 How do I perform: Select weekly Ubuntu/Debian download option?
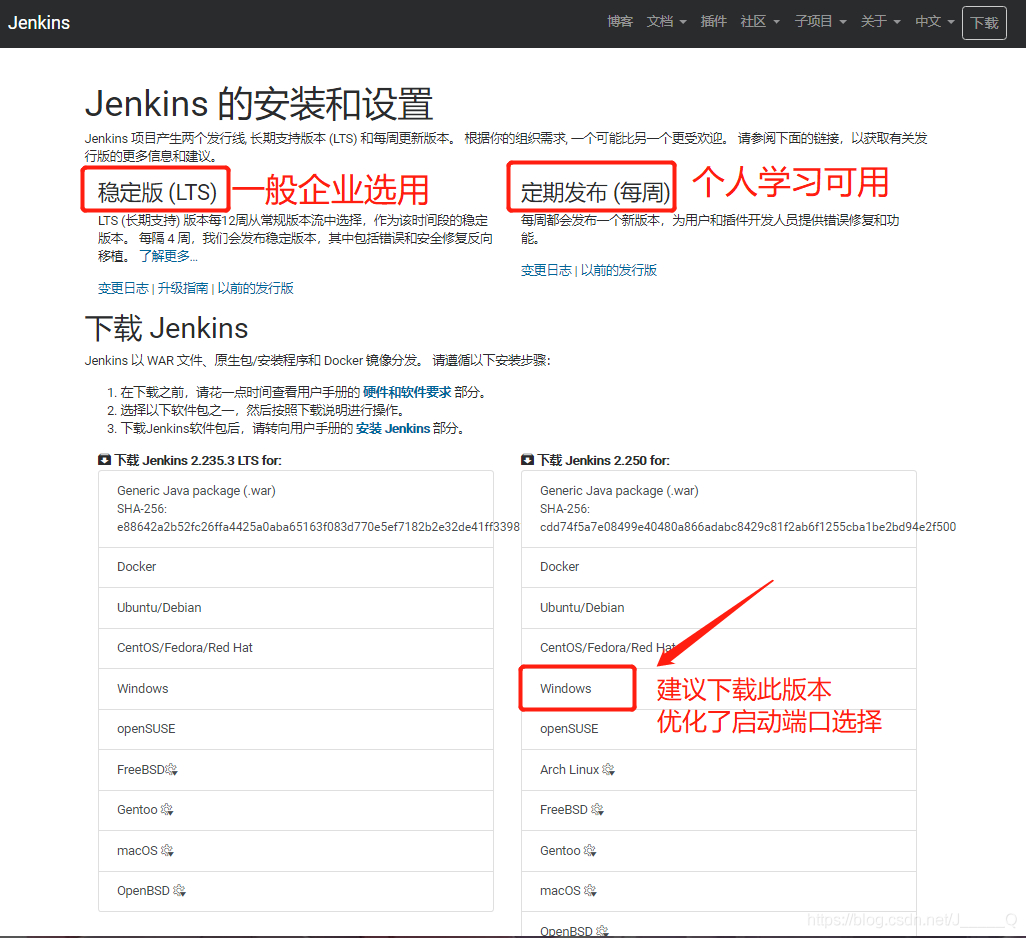pyautogui.click(x=718, y=608)
